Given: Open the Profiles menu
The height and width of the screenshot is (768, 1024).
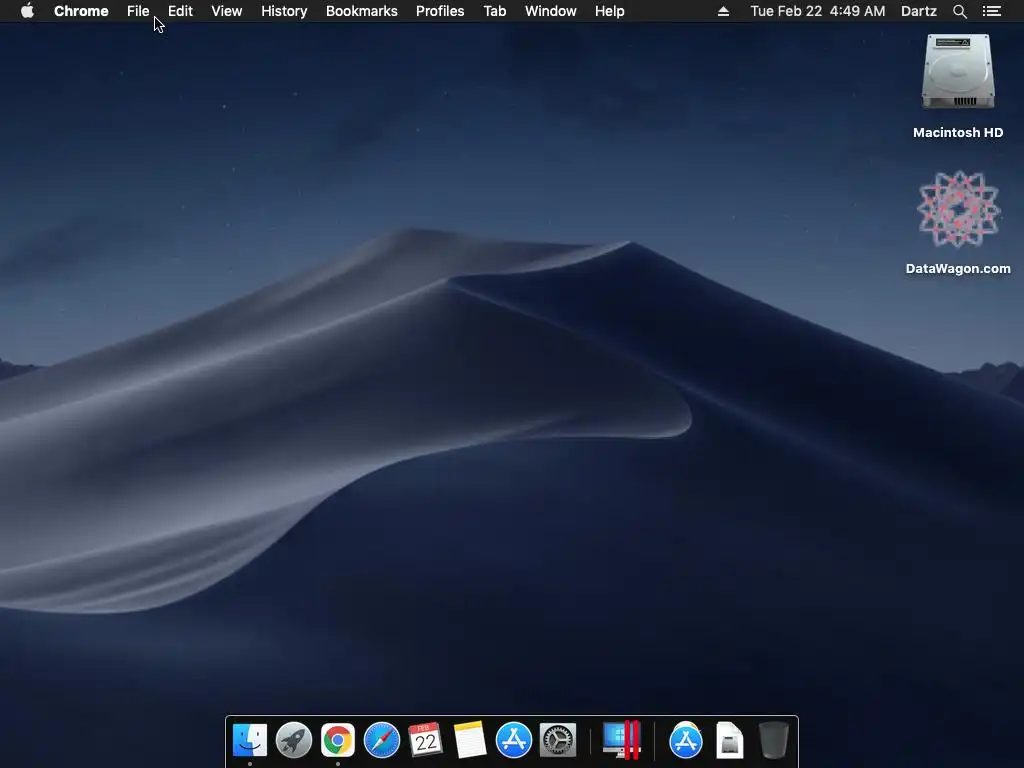Looking at the screenshot, I should 440,11.
